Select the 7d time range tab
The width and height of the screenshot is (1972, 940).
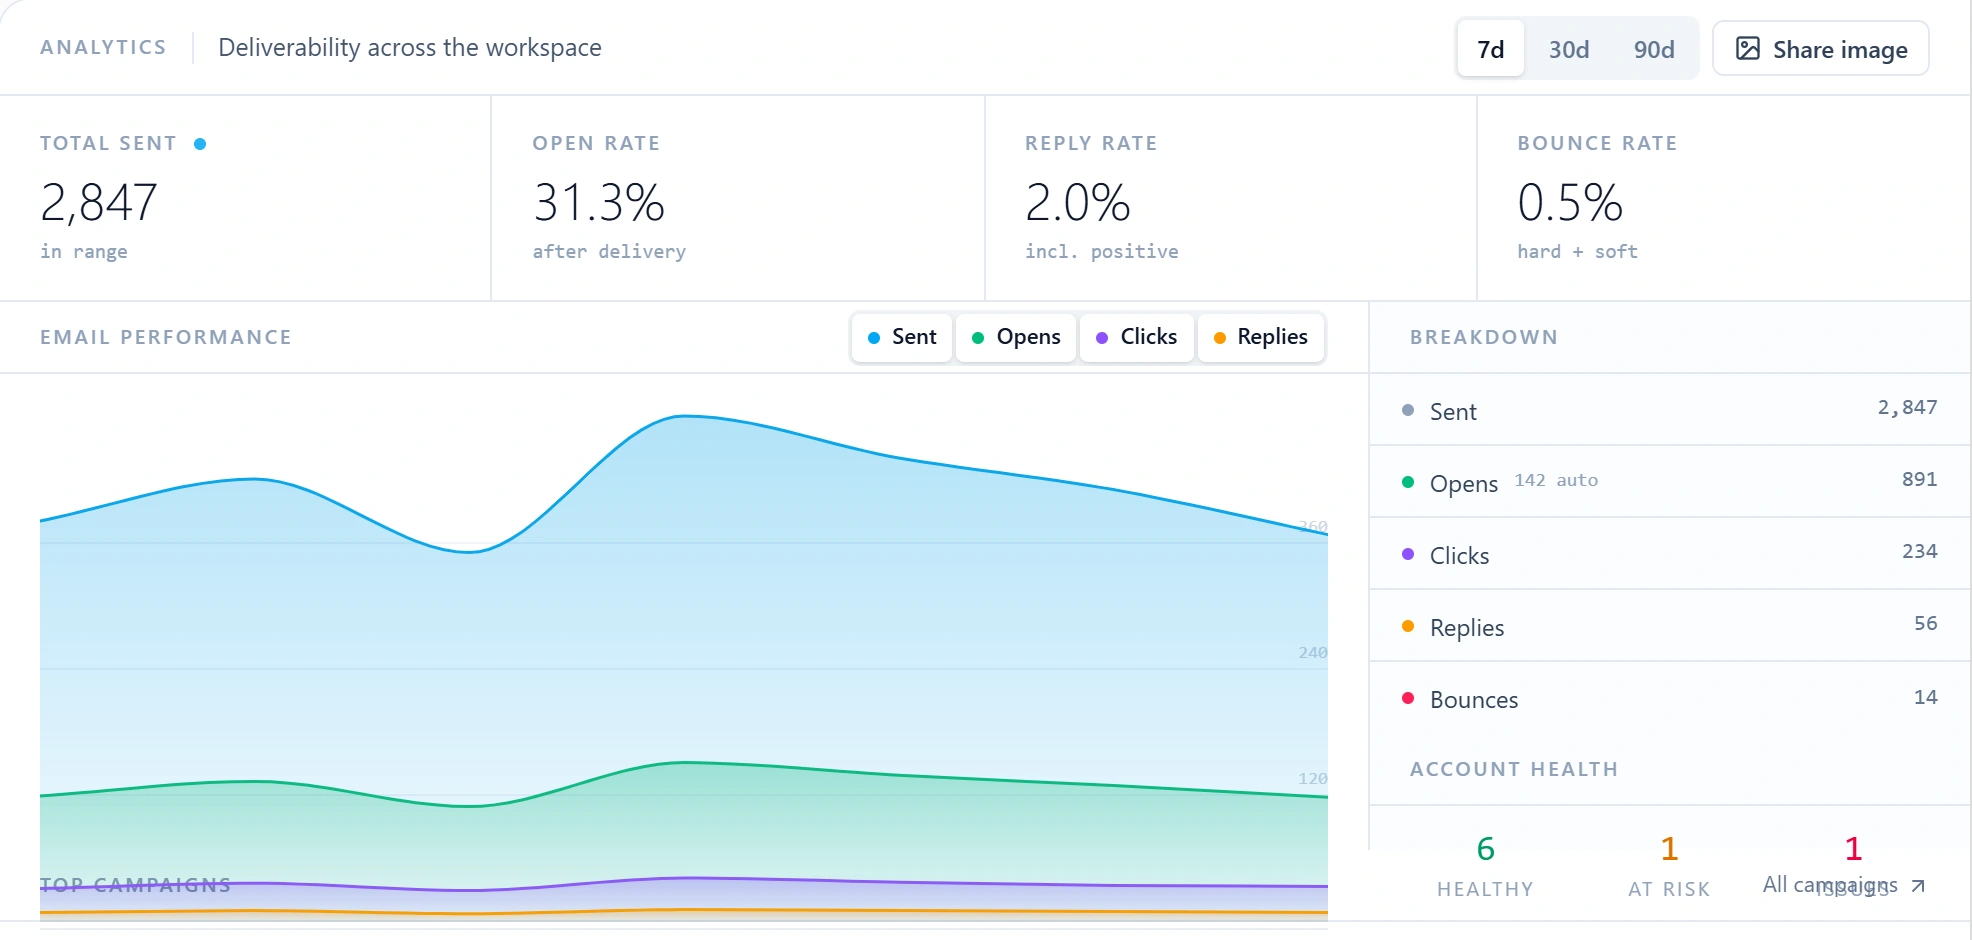click(x=1490, y=49)
